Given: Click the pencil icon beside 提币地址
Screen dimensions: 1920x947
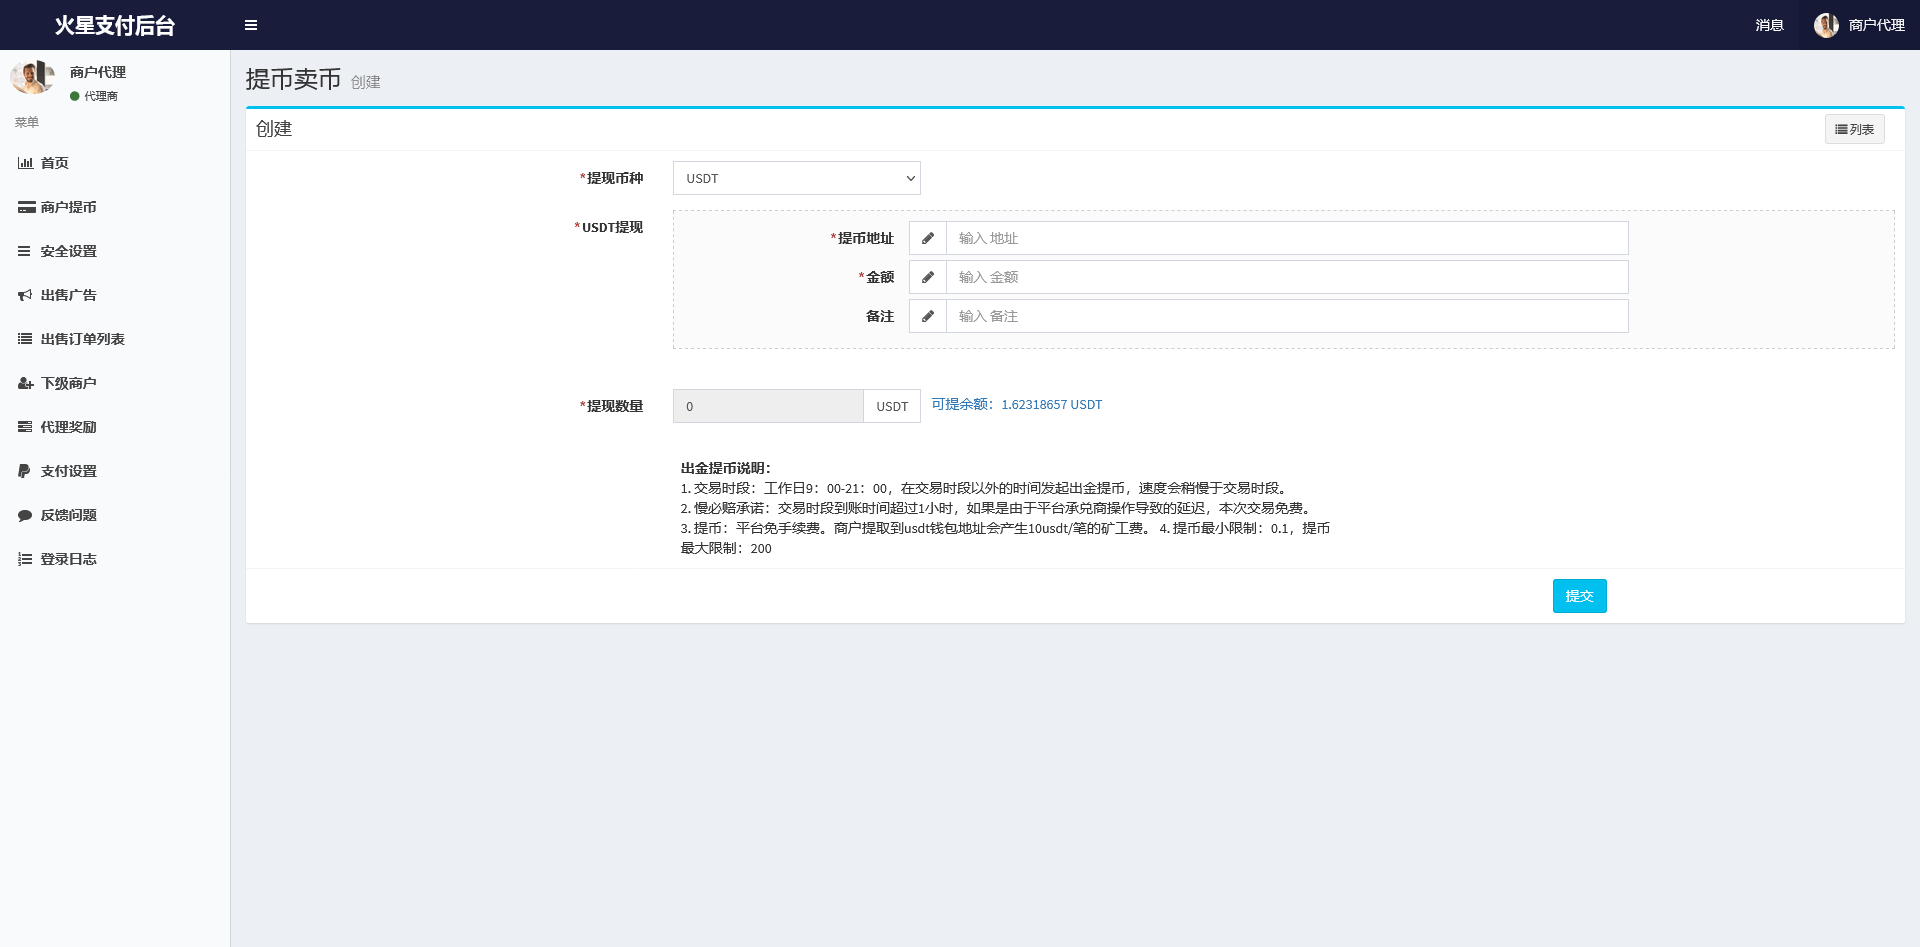Looking at the screenshot, I should click(928, 238).
